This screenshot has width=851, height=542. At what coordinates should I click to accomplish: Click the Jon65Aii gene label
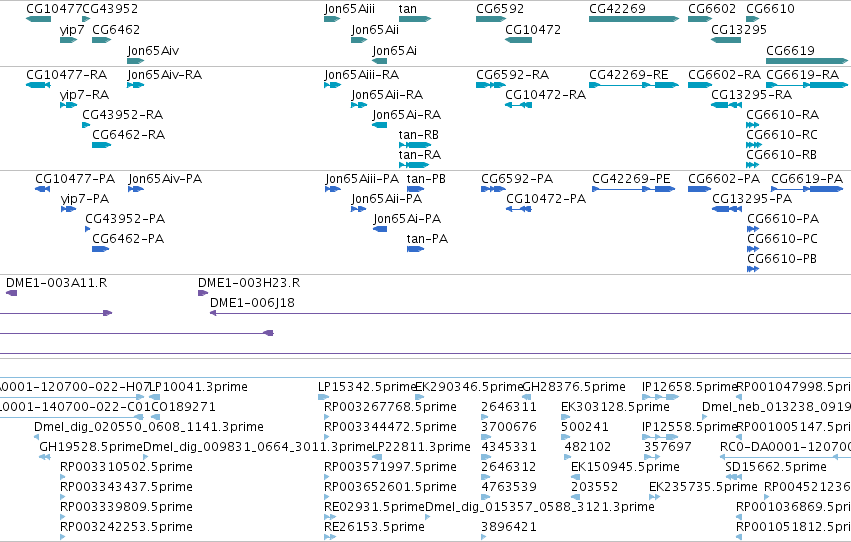pos(375,30)
